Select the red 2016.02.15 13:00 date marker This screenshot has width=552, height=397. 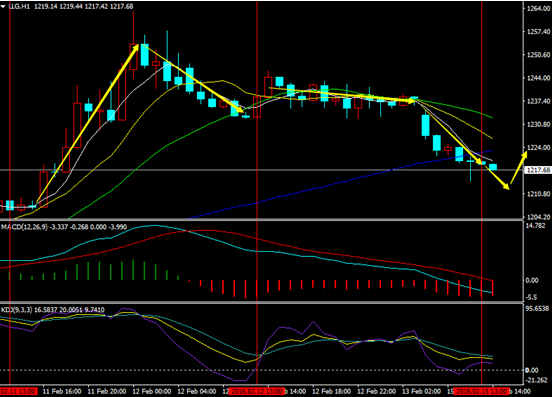[x=481, y=391]
